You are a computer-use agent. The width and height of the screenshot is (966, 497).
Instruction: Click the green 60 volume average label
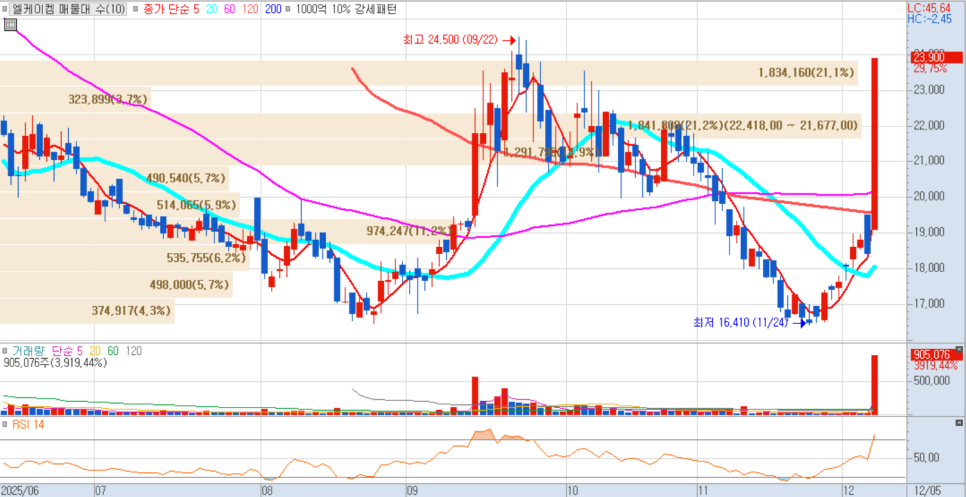click(113, 351)
